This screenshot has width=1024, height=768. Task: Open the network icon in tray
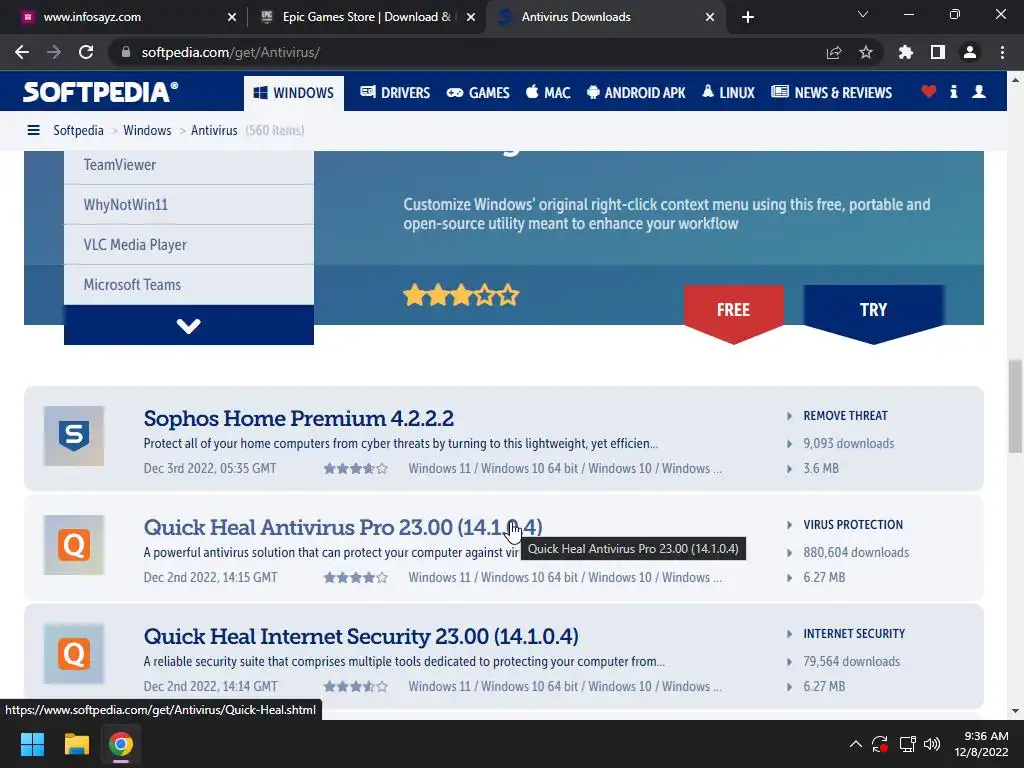coord(907,744)
